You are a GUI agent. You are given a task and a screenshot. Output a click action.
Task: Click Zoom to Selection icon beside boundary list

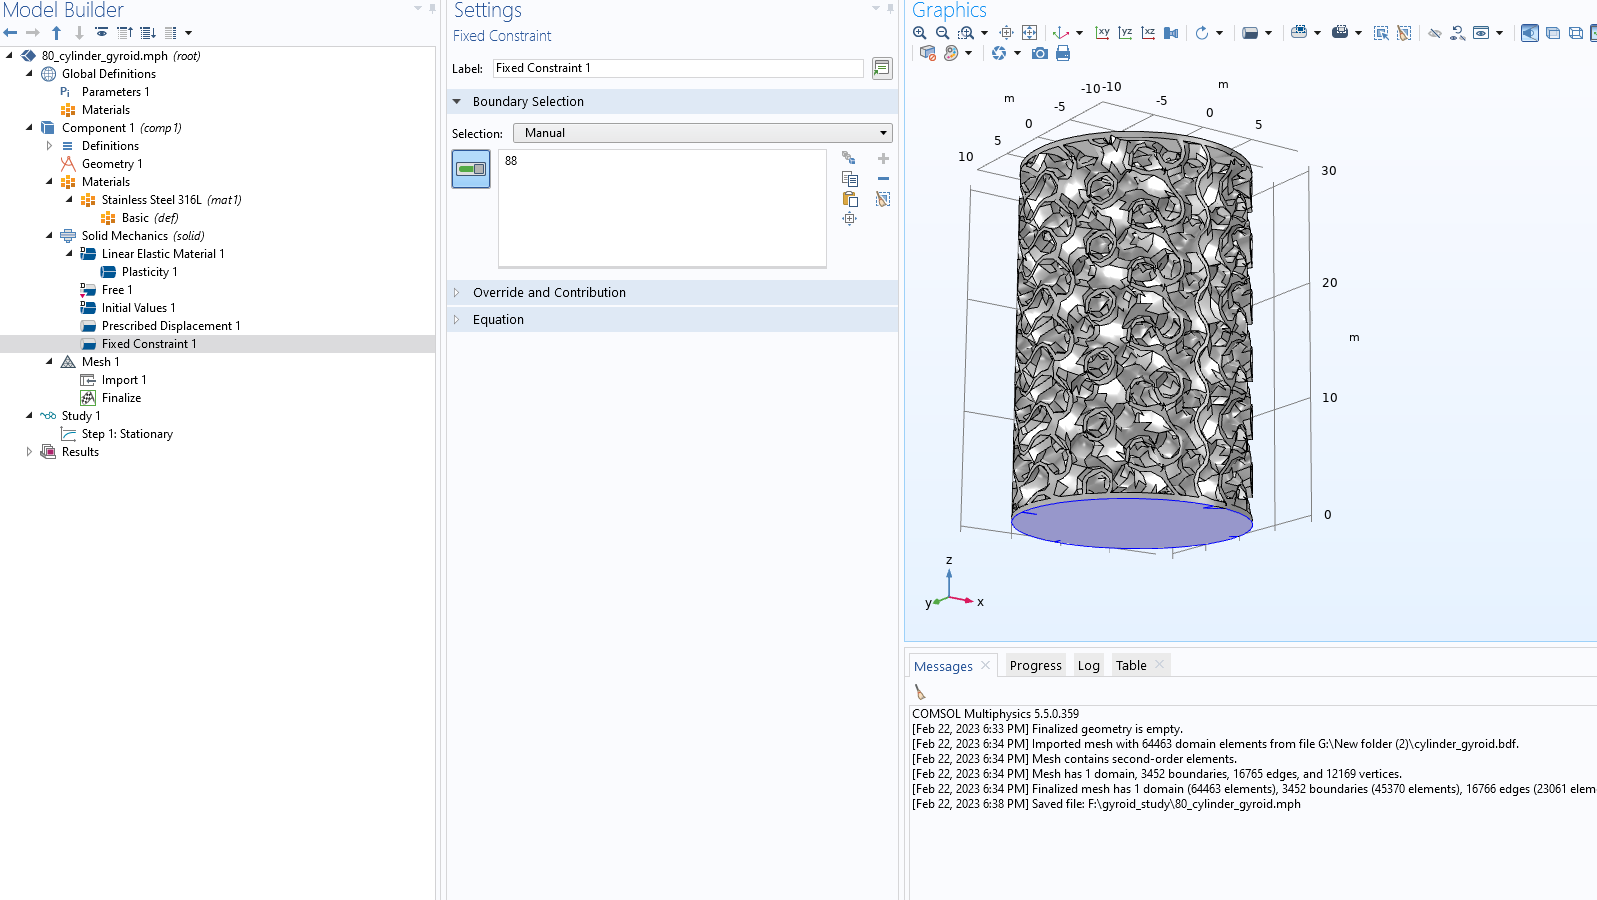850,219
